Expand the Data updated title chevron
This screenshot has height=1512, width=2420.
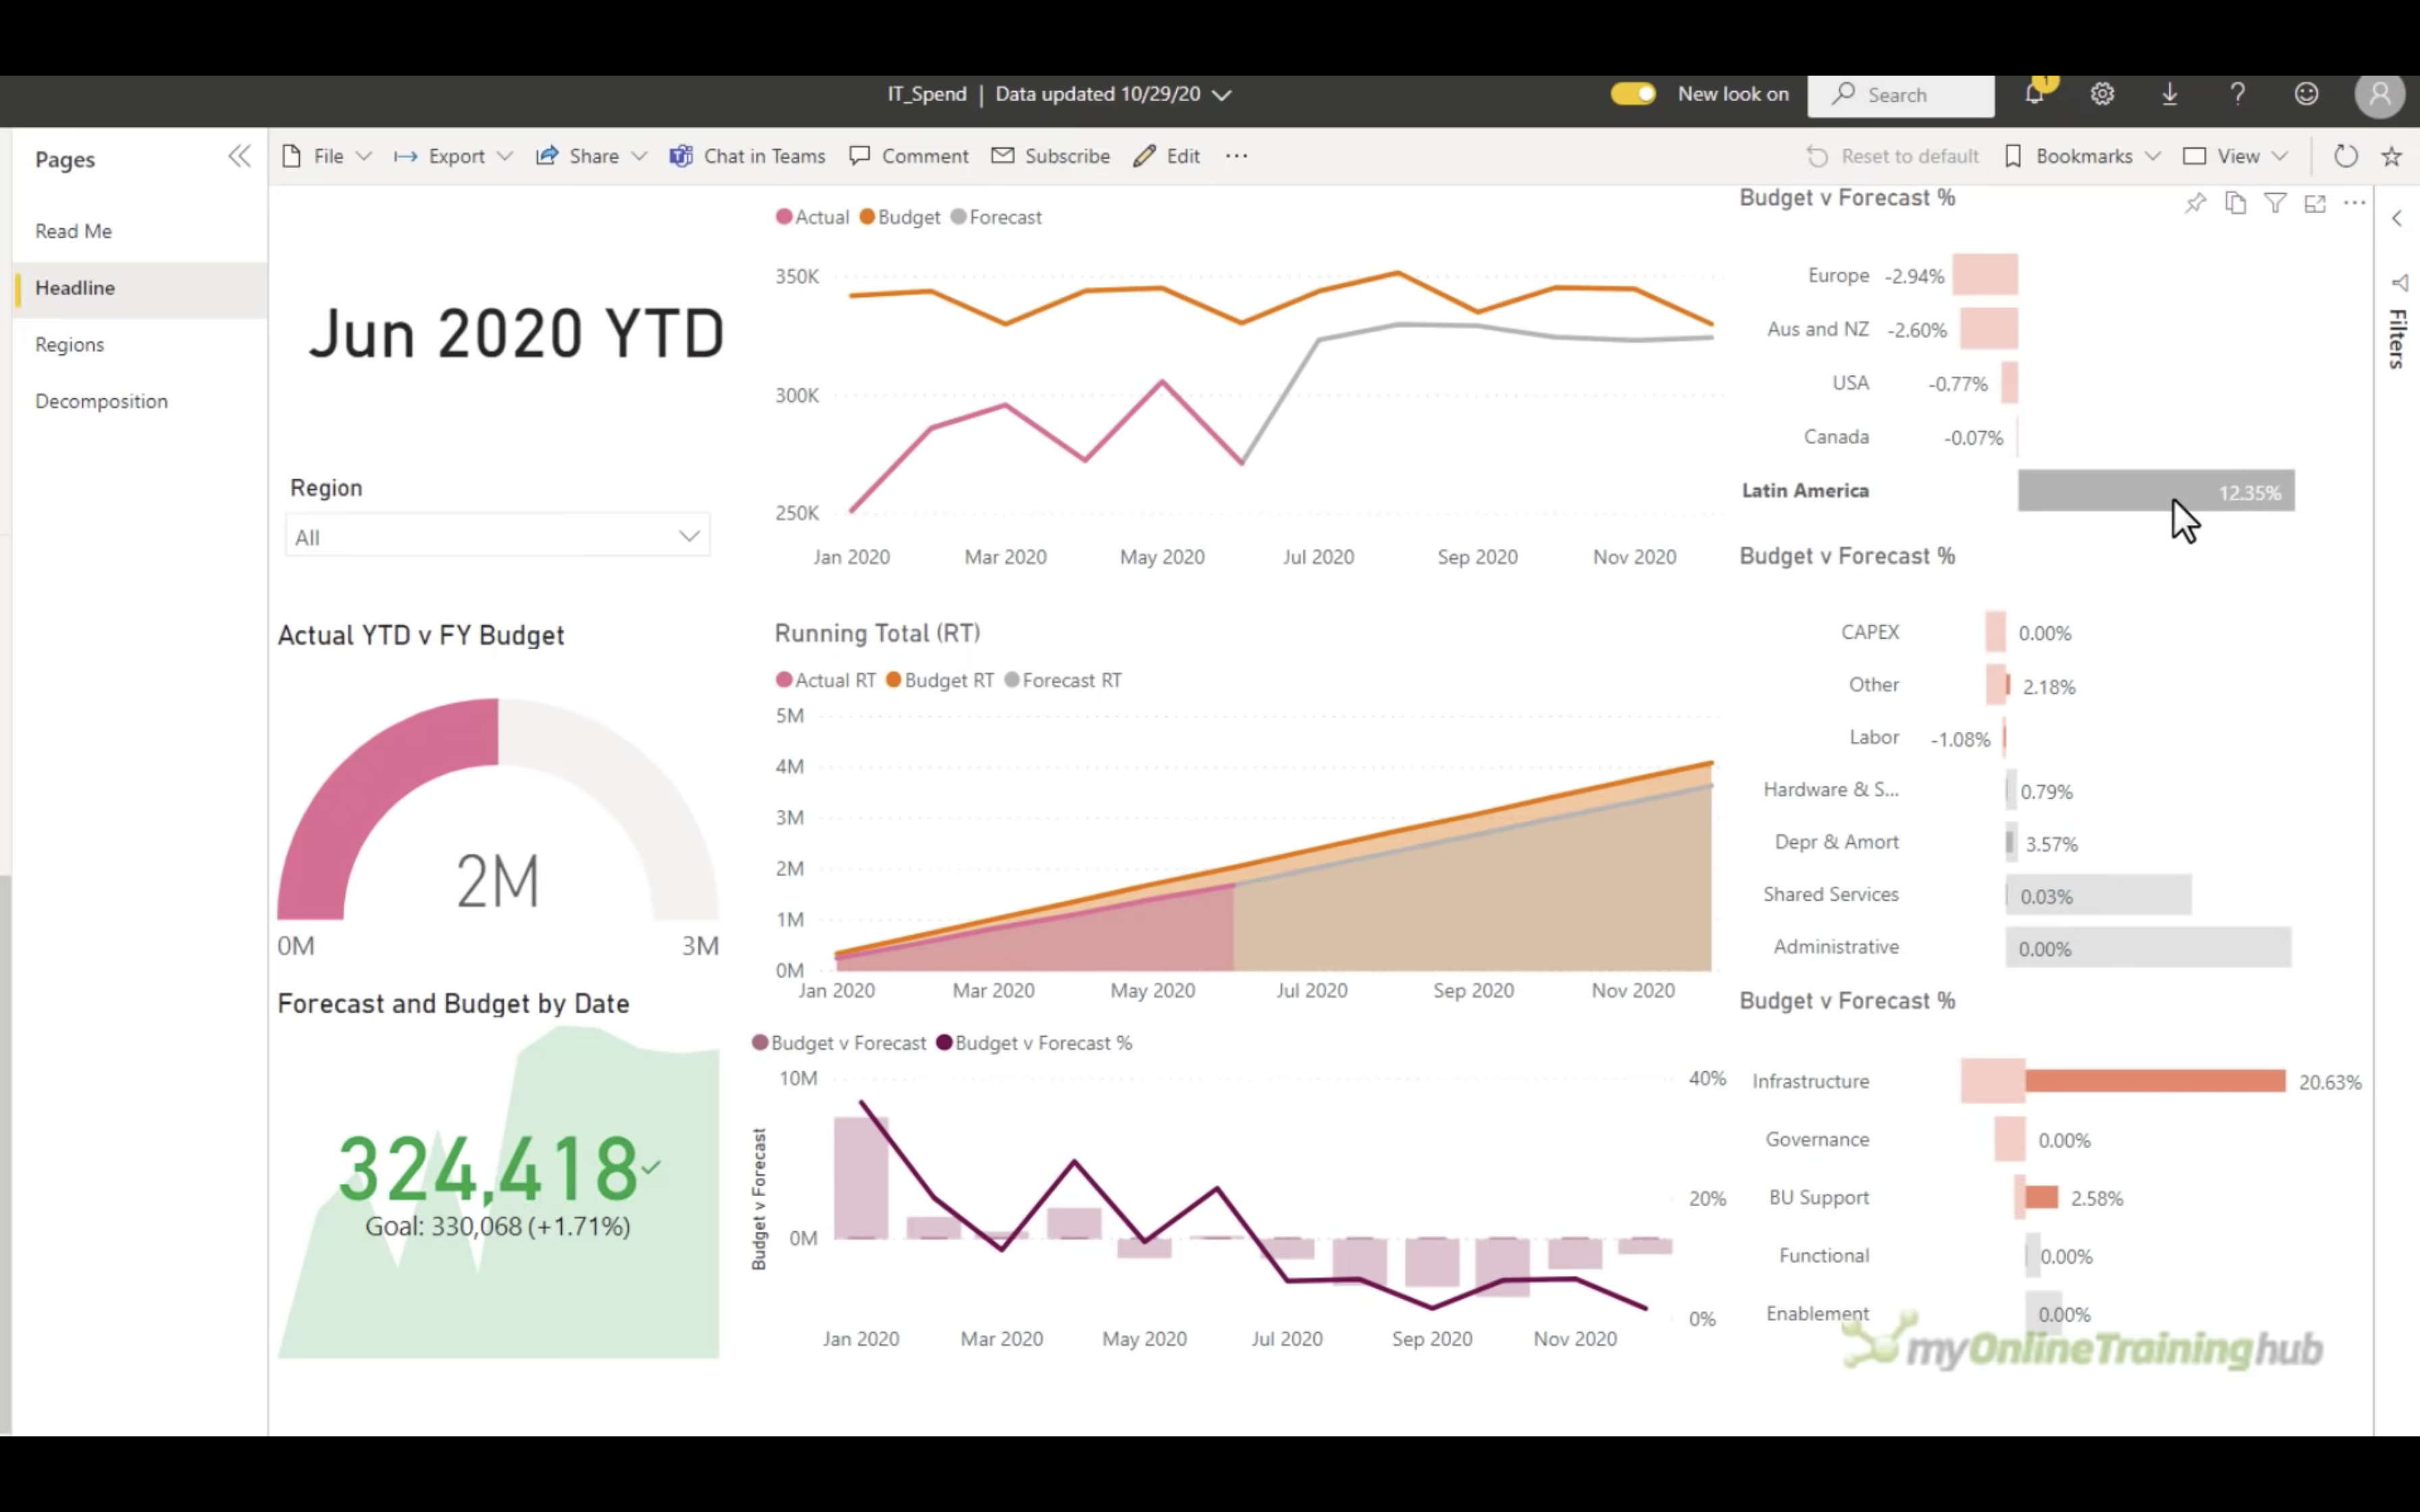click(1222, 95)
